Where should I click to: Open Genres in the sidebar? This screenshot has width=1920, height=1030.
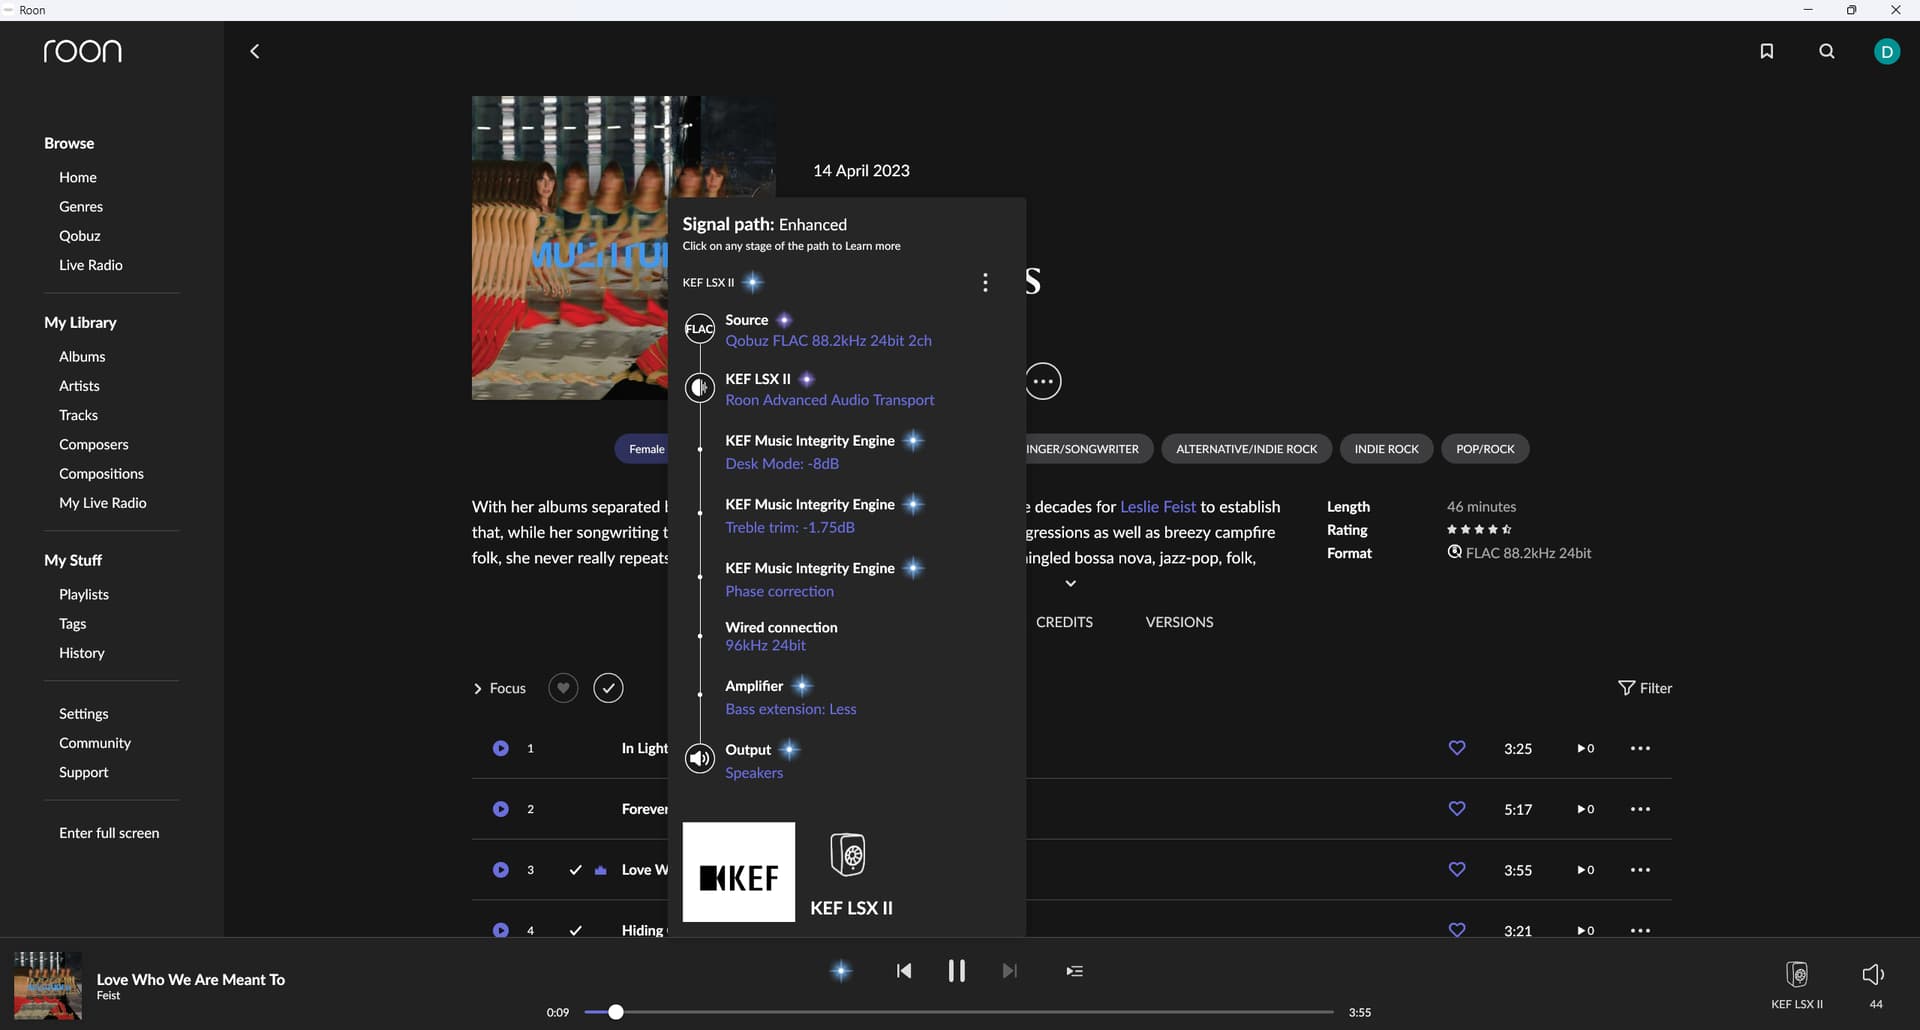81,206
